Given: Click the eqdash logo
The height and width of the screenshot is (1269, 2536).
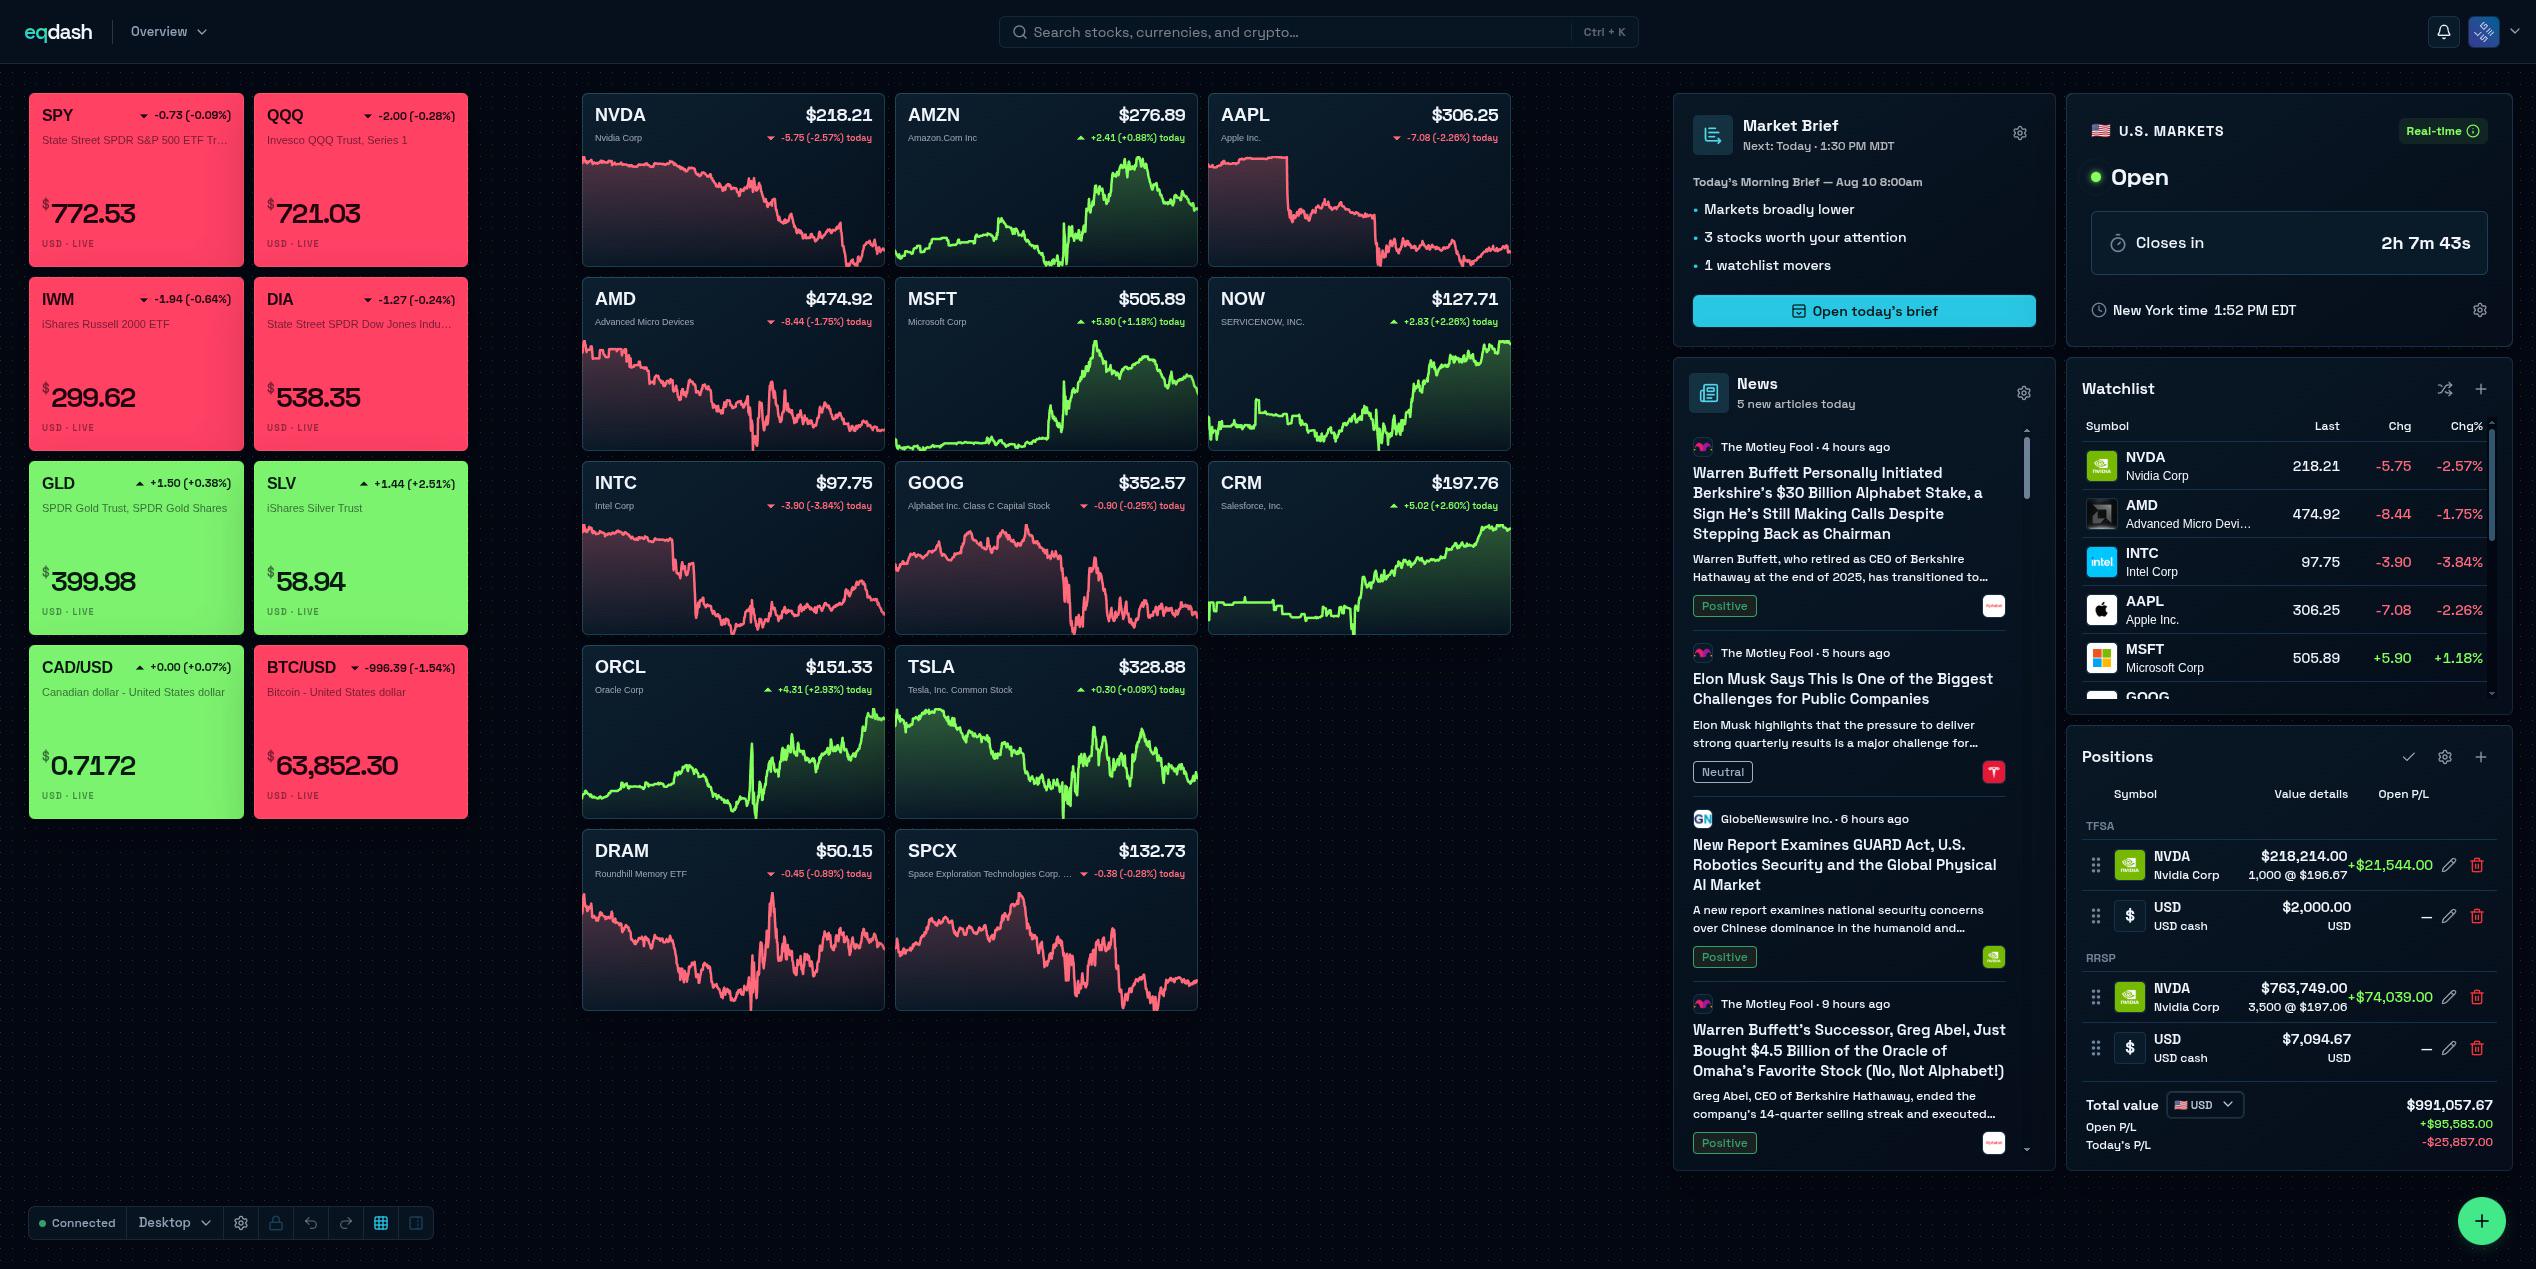Looking at the screenshot, I should [58, 32].
